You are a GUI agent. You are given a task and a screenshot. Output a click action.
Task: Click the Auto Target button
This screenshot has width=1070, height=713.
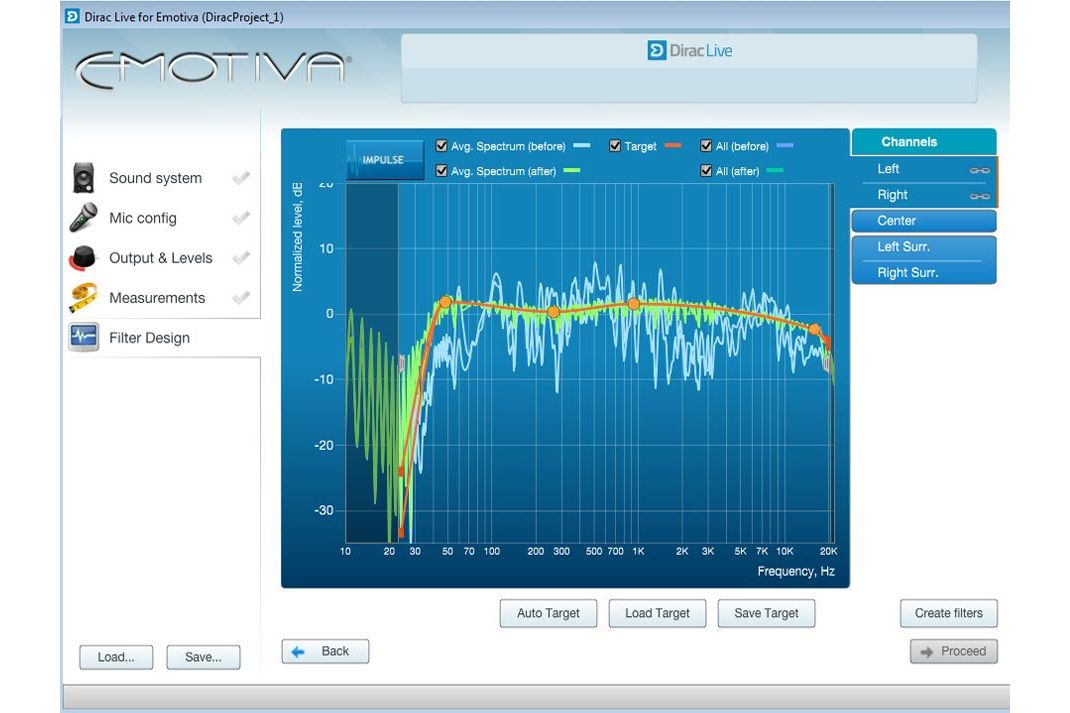[x=548, y=613]
